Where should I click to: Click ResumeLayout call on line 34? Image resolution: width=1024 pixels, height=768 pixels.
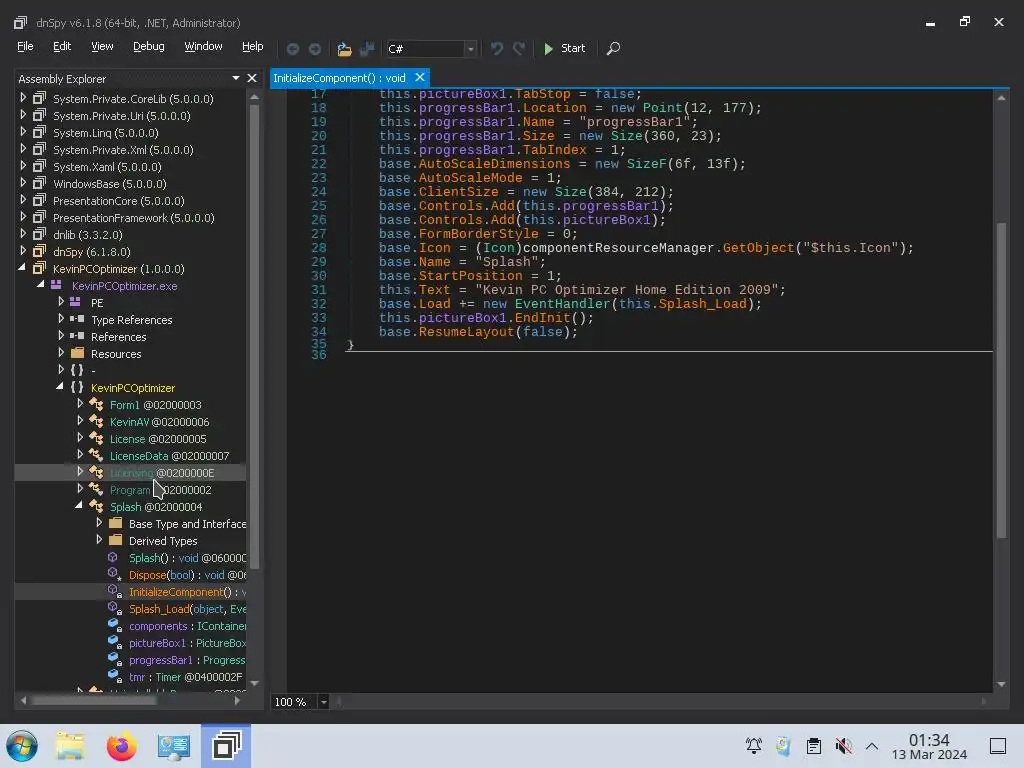pyautogui.click(x=466, y=332)
